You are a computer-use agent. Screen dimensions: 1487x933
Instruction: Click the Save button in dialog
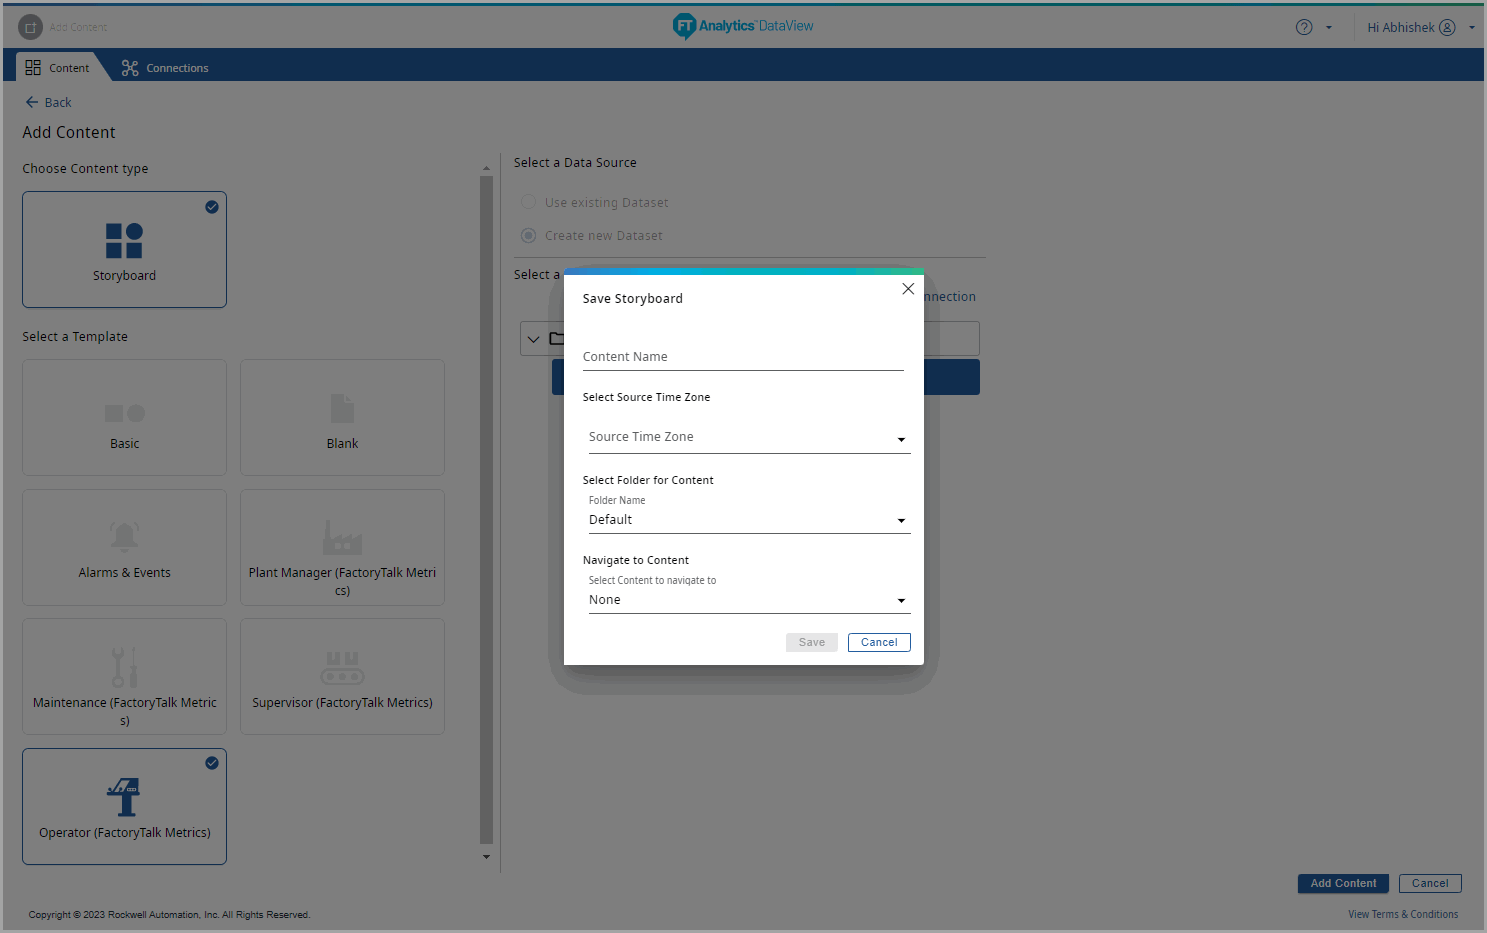[812, 642]
